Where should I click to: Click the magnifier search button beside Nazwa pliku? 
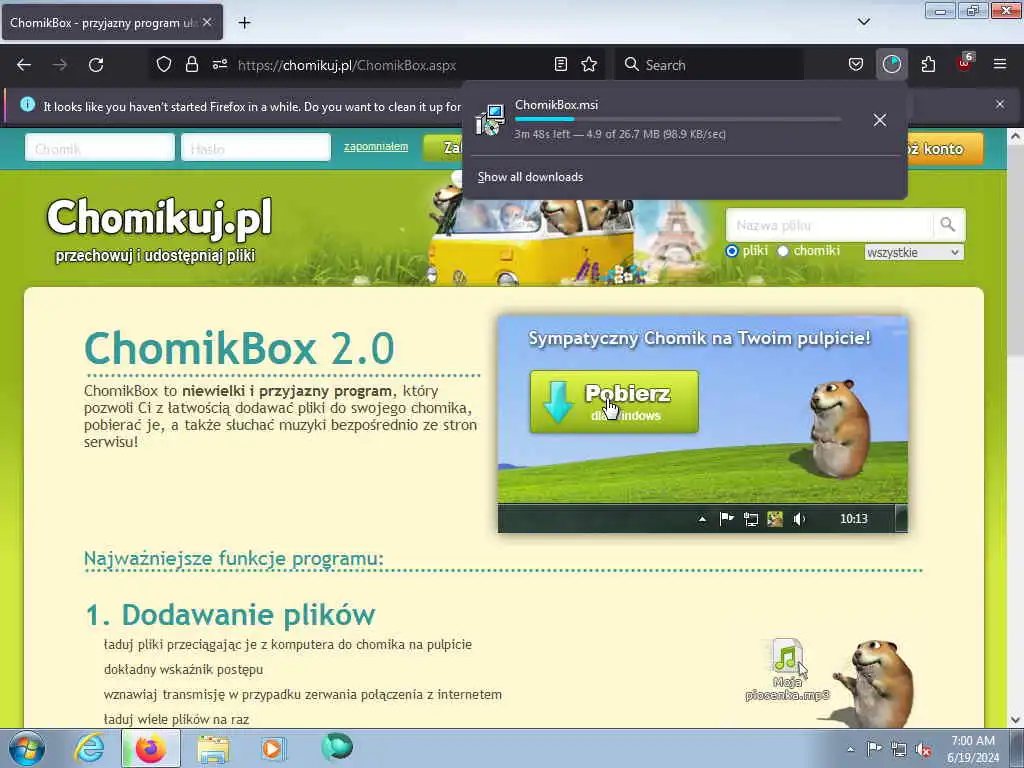[948, 225]
